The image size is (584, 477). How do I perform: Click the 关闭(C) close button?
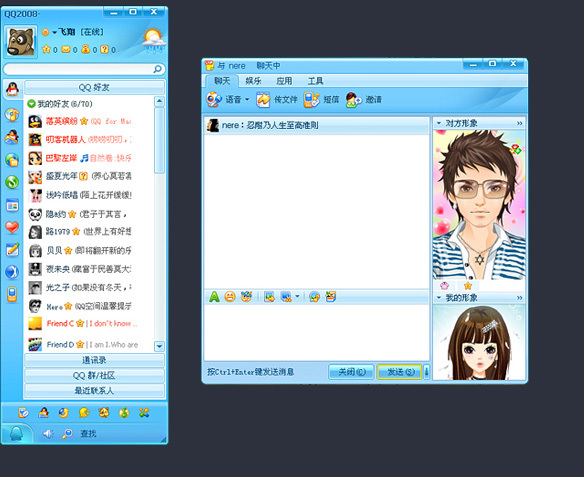pos(351,372)
